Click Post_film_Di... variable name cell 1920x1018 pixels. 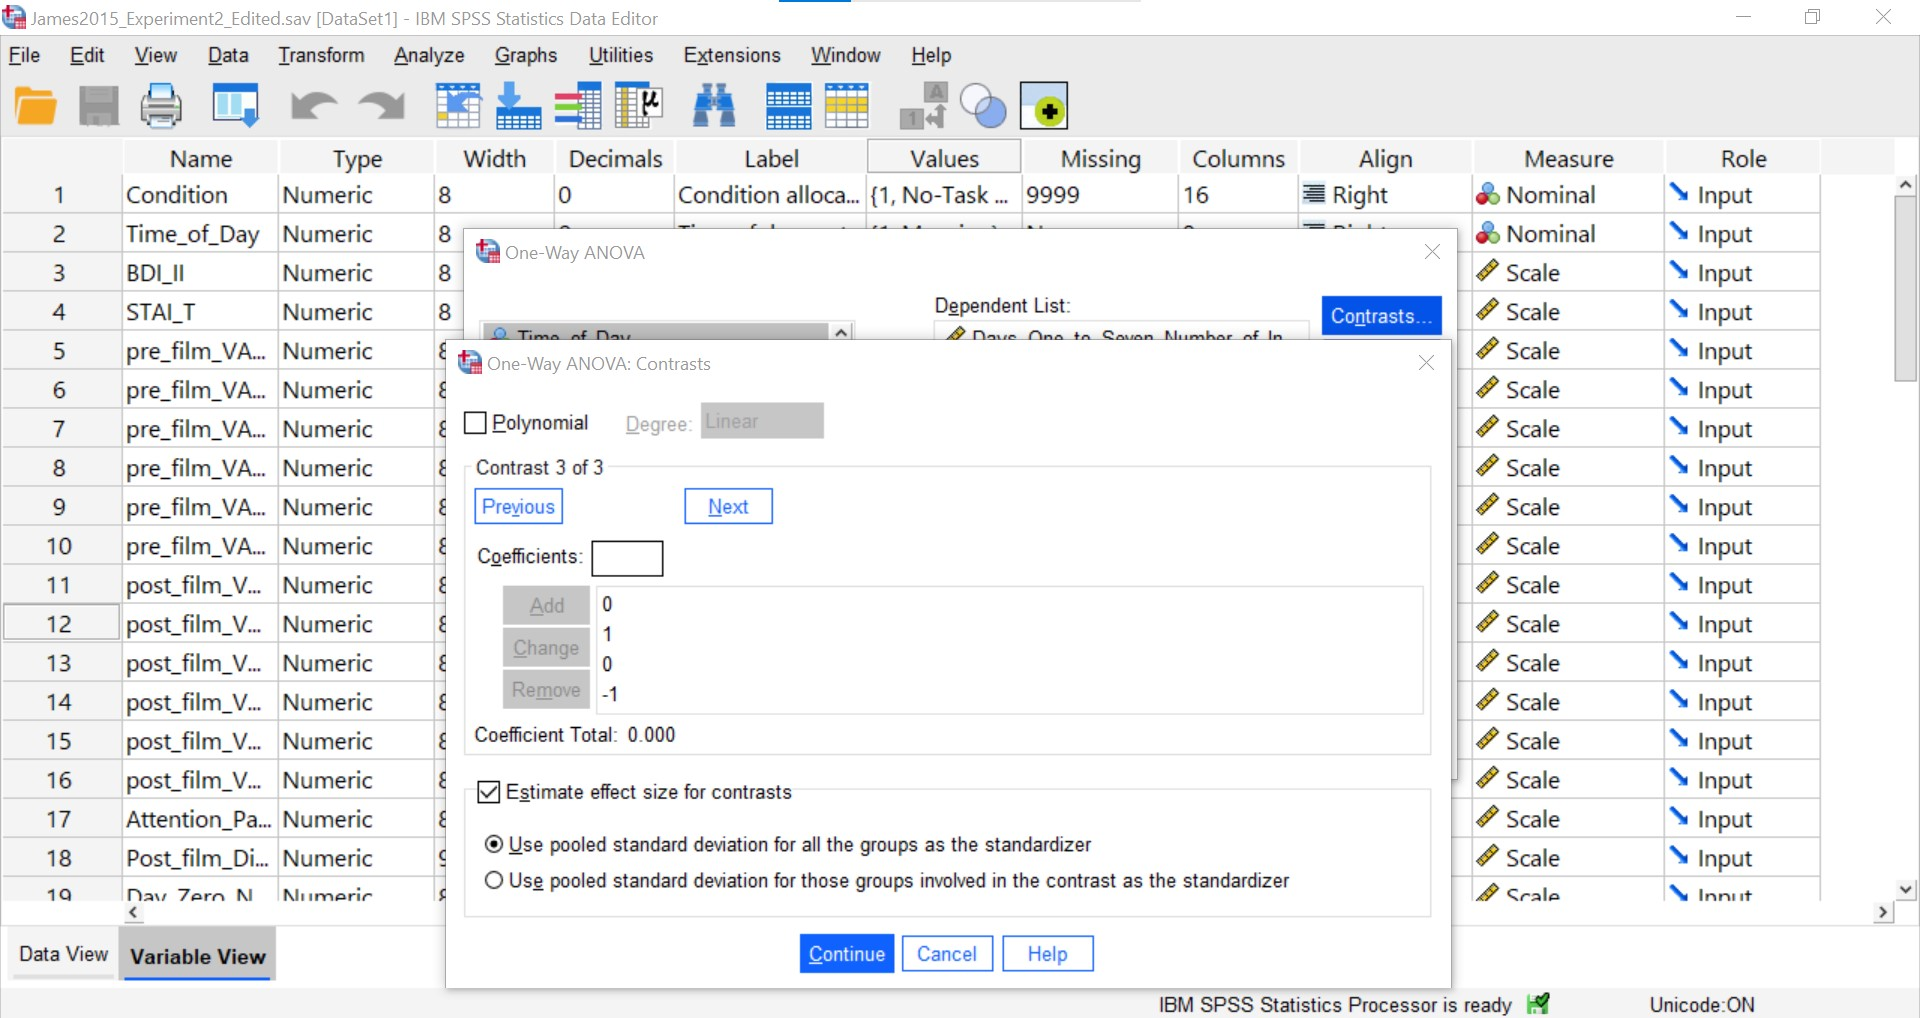pos(199,858)
